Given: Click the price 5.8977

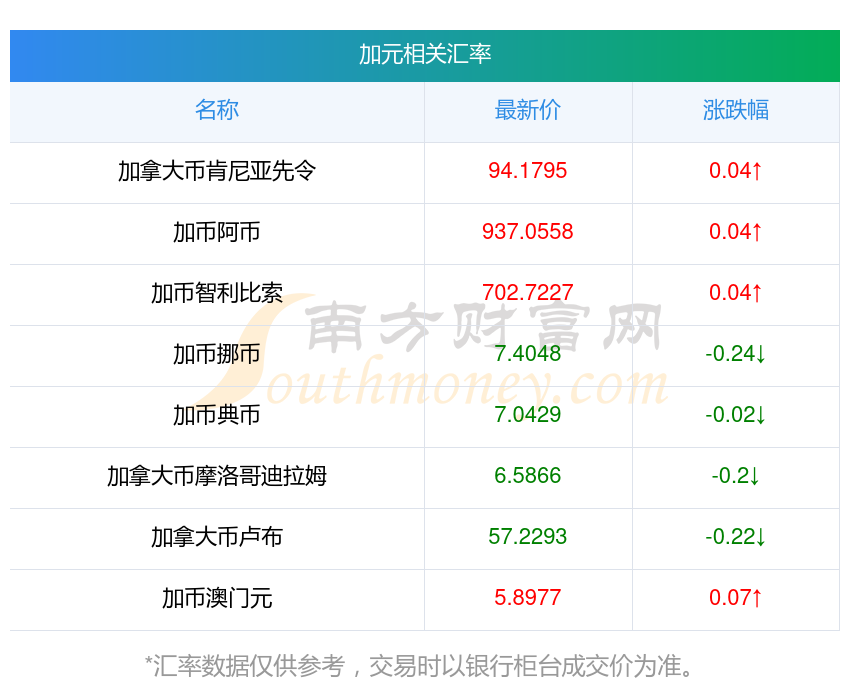Looking at the screenshot, I should point(527,598).
